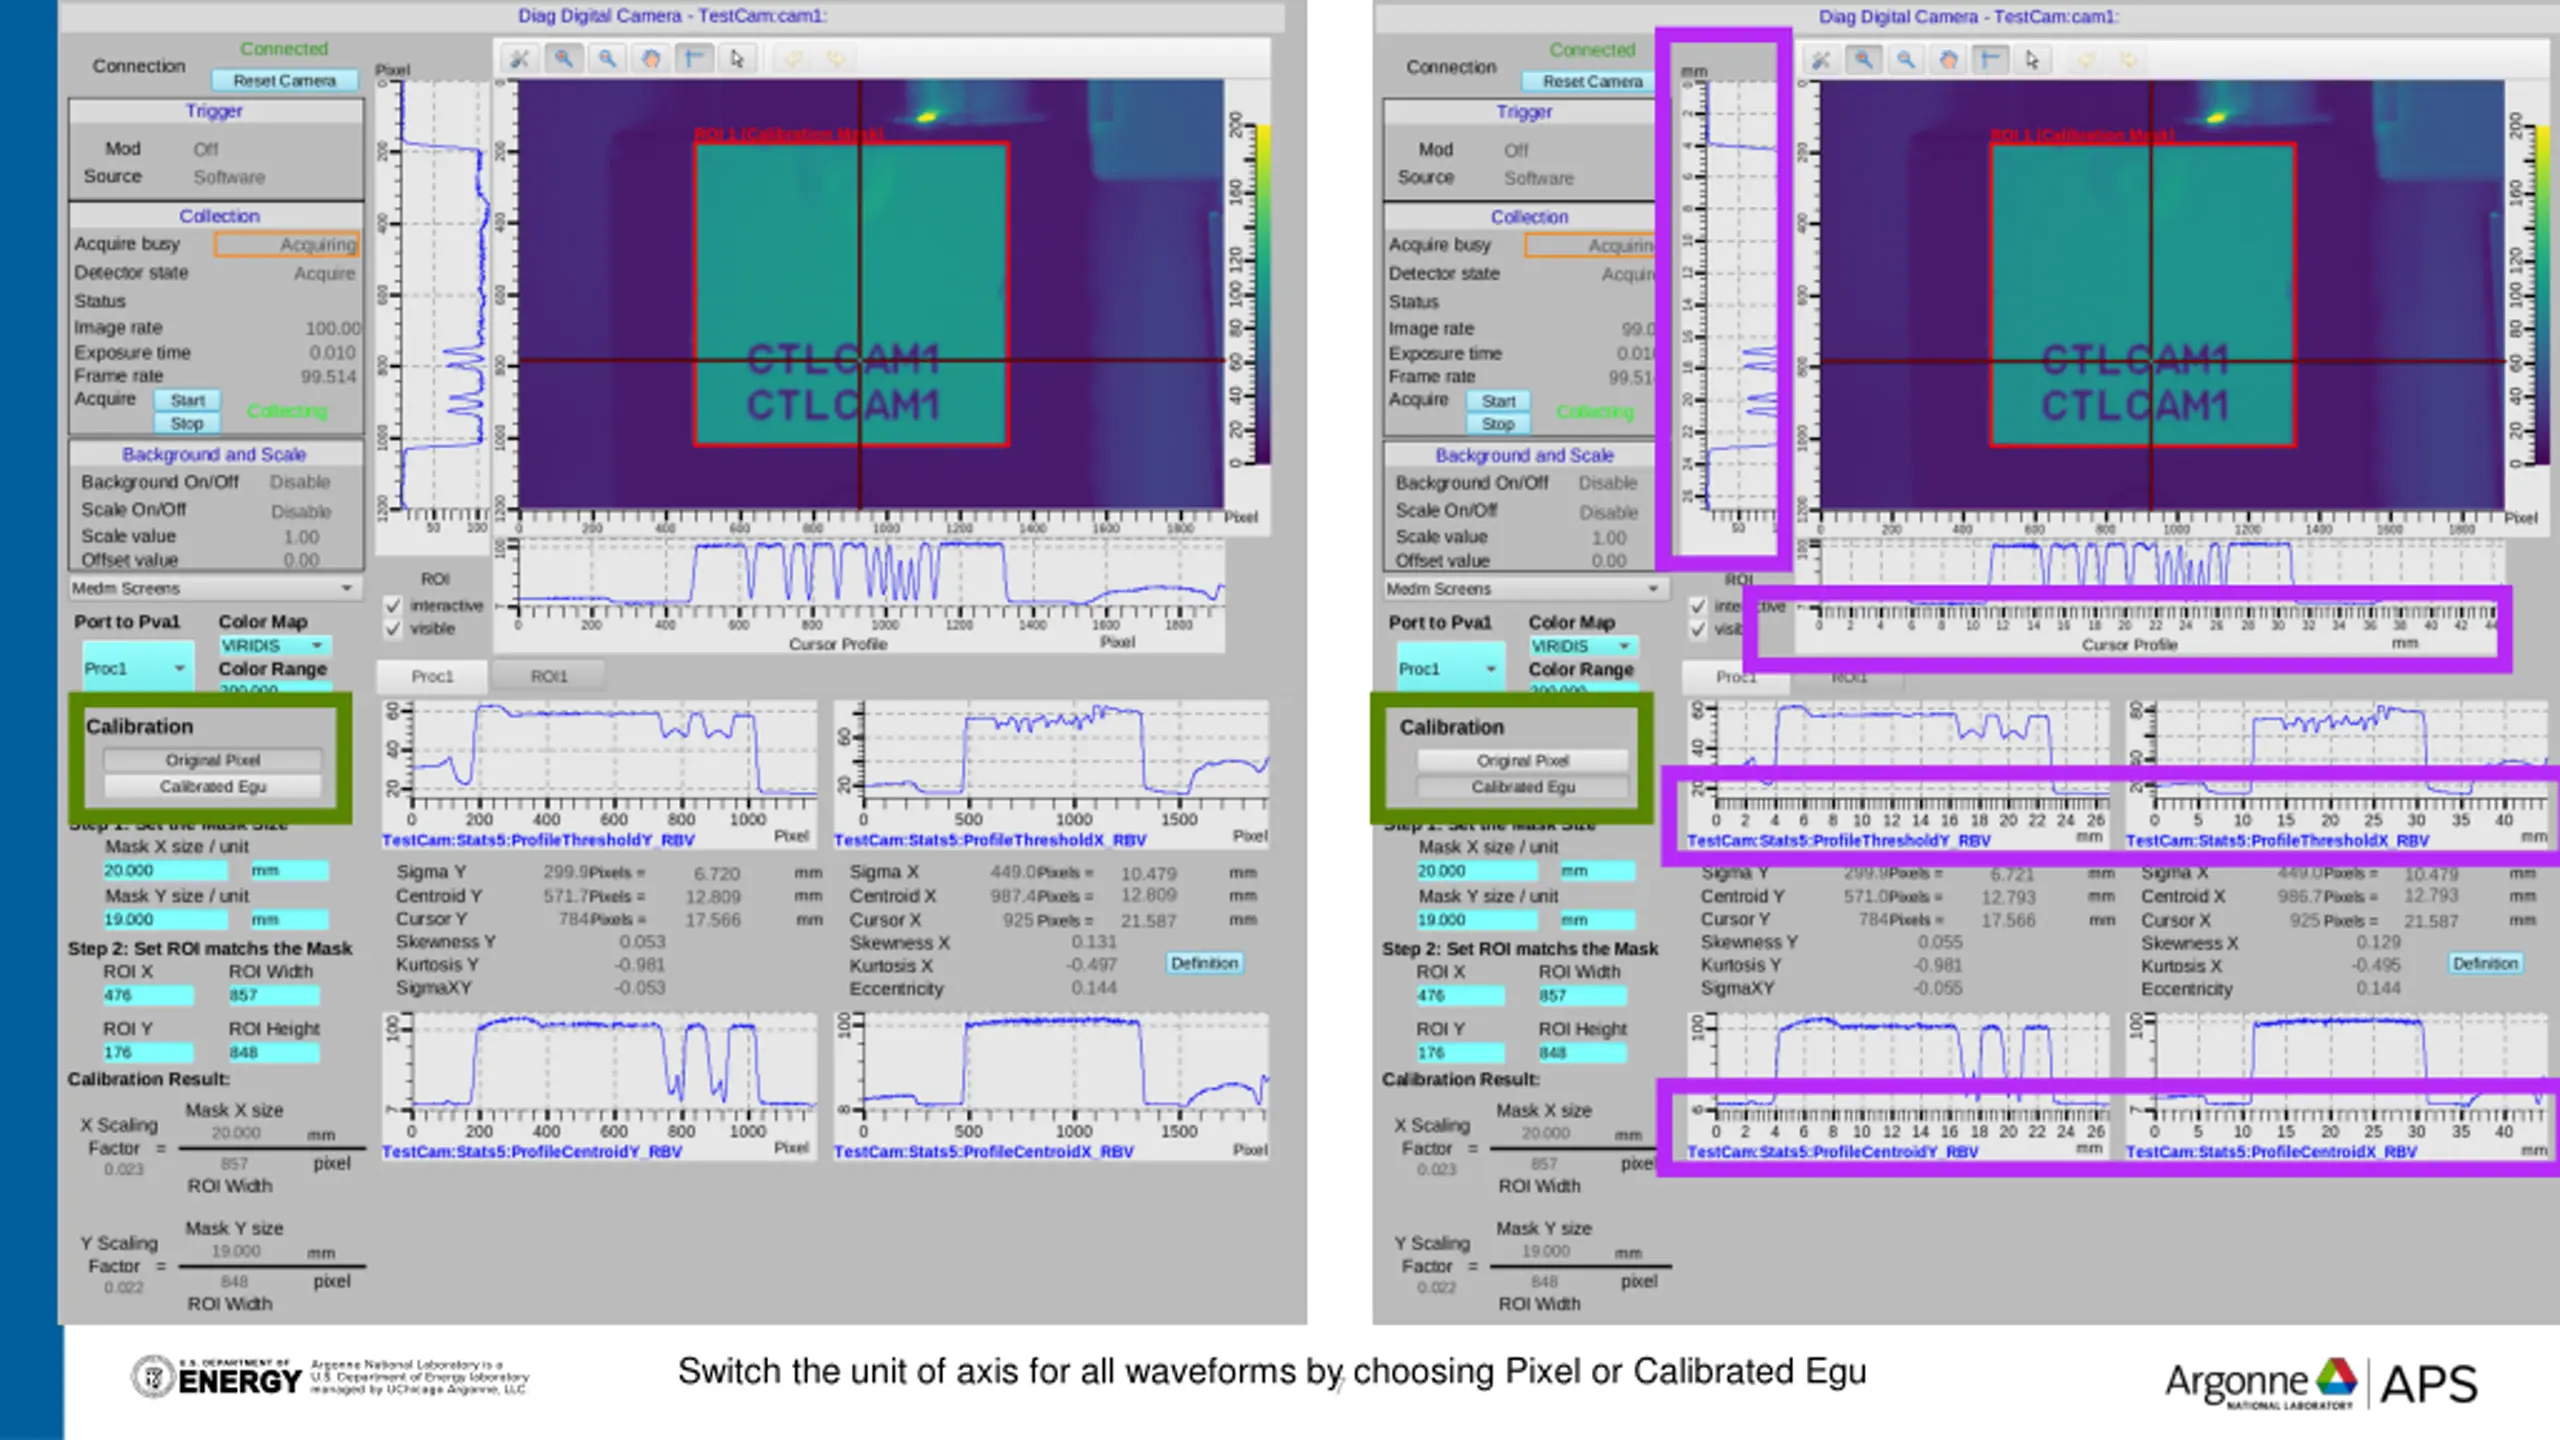Open plot configure tool in left window toolbar

pyautogui.click(x=519, y=59)
